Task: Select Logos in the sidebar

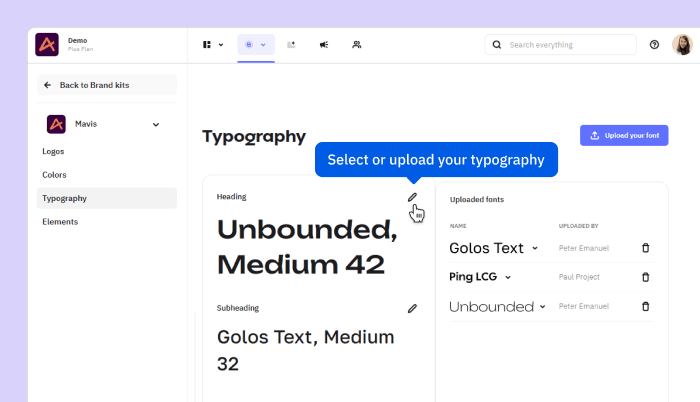Action: tap(53, 151)
